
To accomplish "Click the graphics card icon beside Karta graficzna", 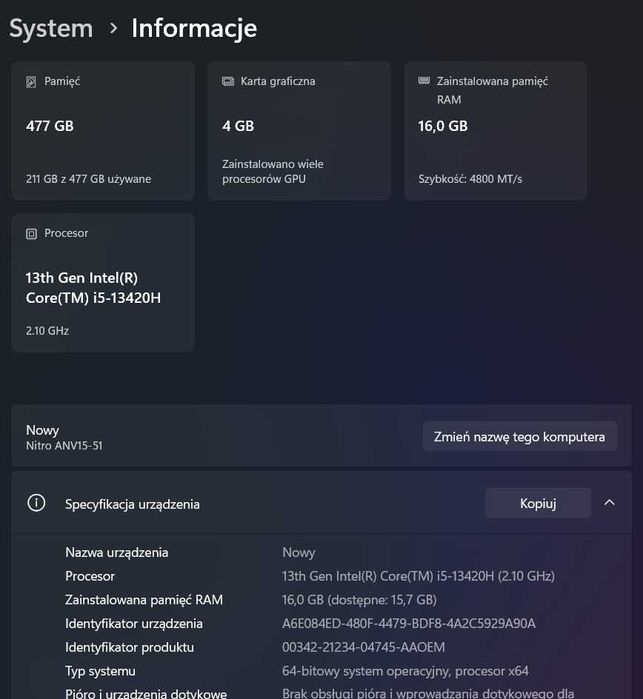I will (x=228, y=81).
